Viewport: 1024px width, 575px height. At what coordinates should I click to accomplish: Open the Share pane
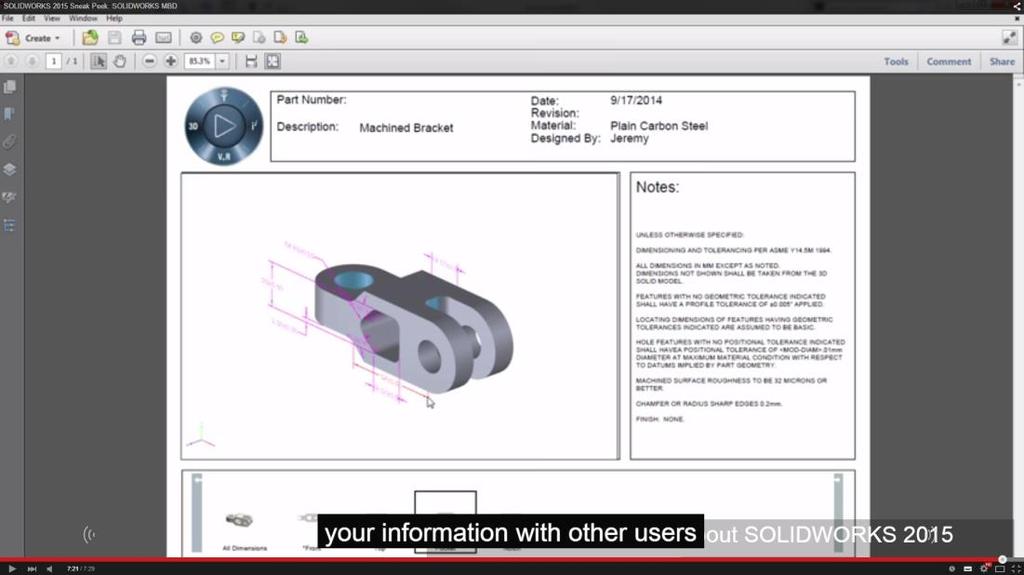click(x=1002, y=61)
